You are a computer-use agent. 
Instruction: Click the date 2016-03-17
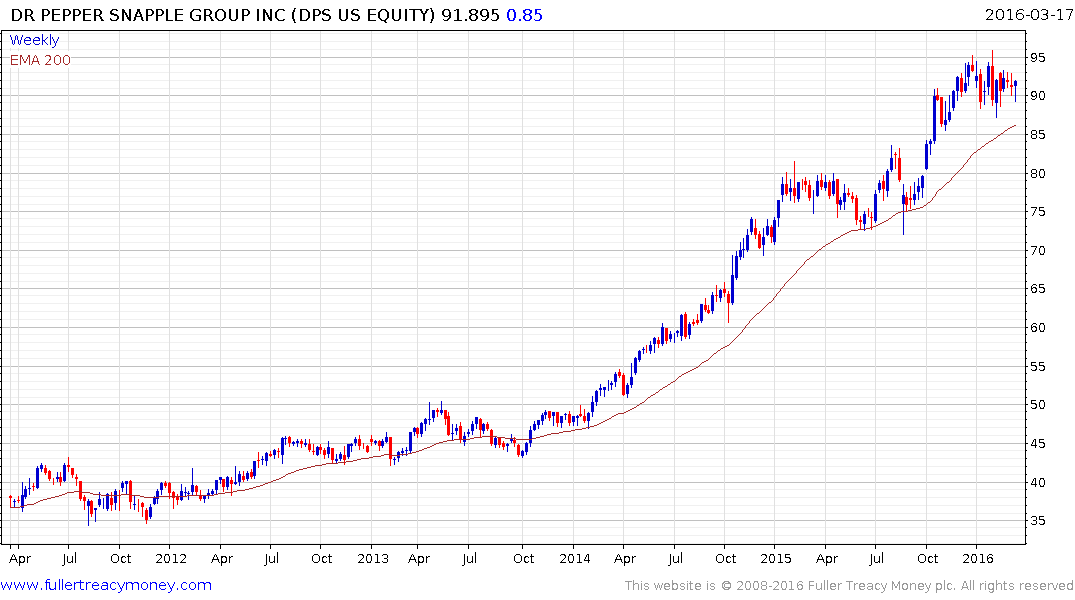[x=1029, y=15]
